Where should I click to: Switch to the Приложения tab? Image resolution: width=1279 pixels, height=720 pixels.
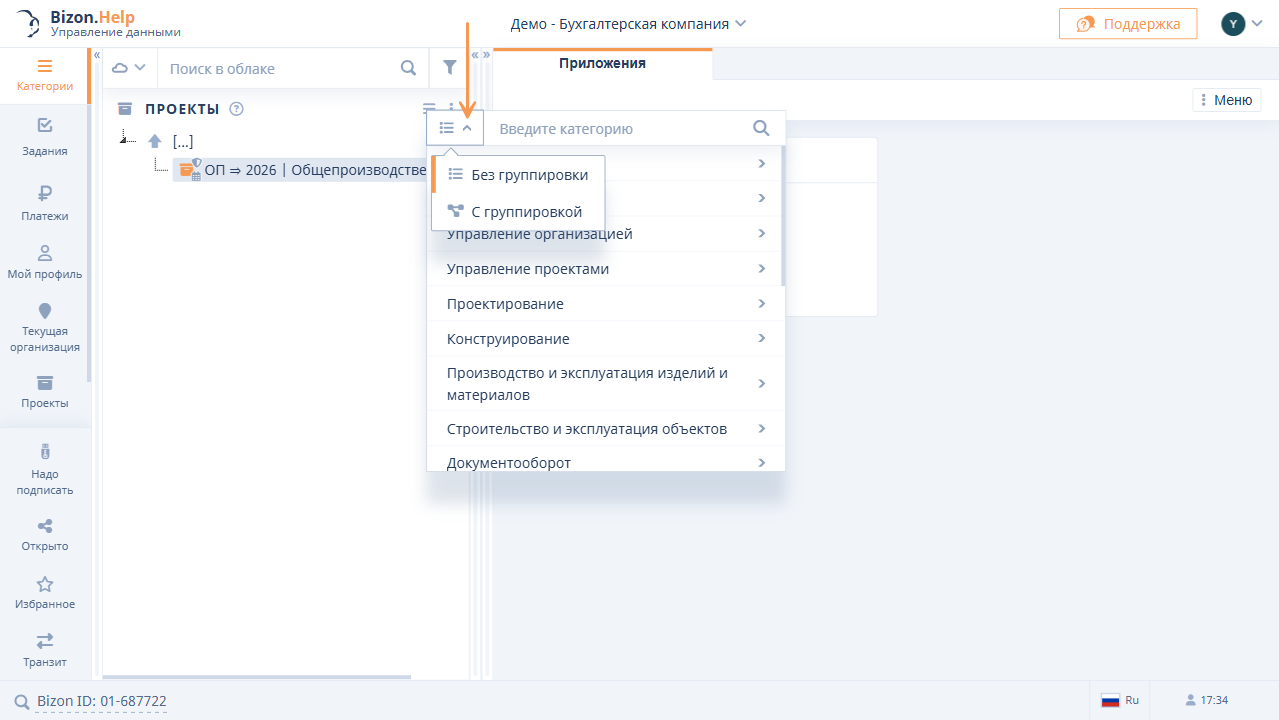tap(602, 63)
